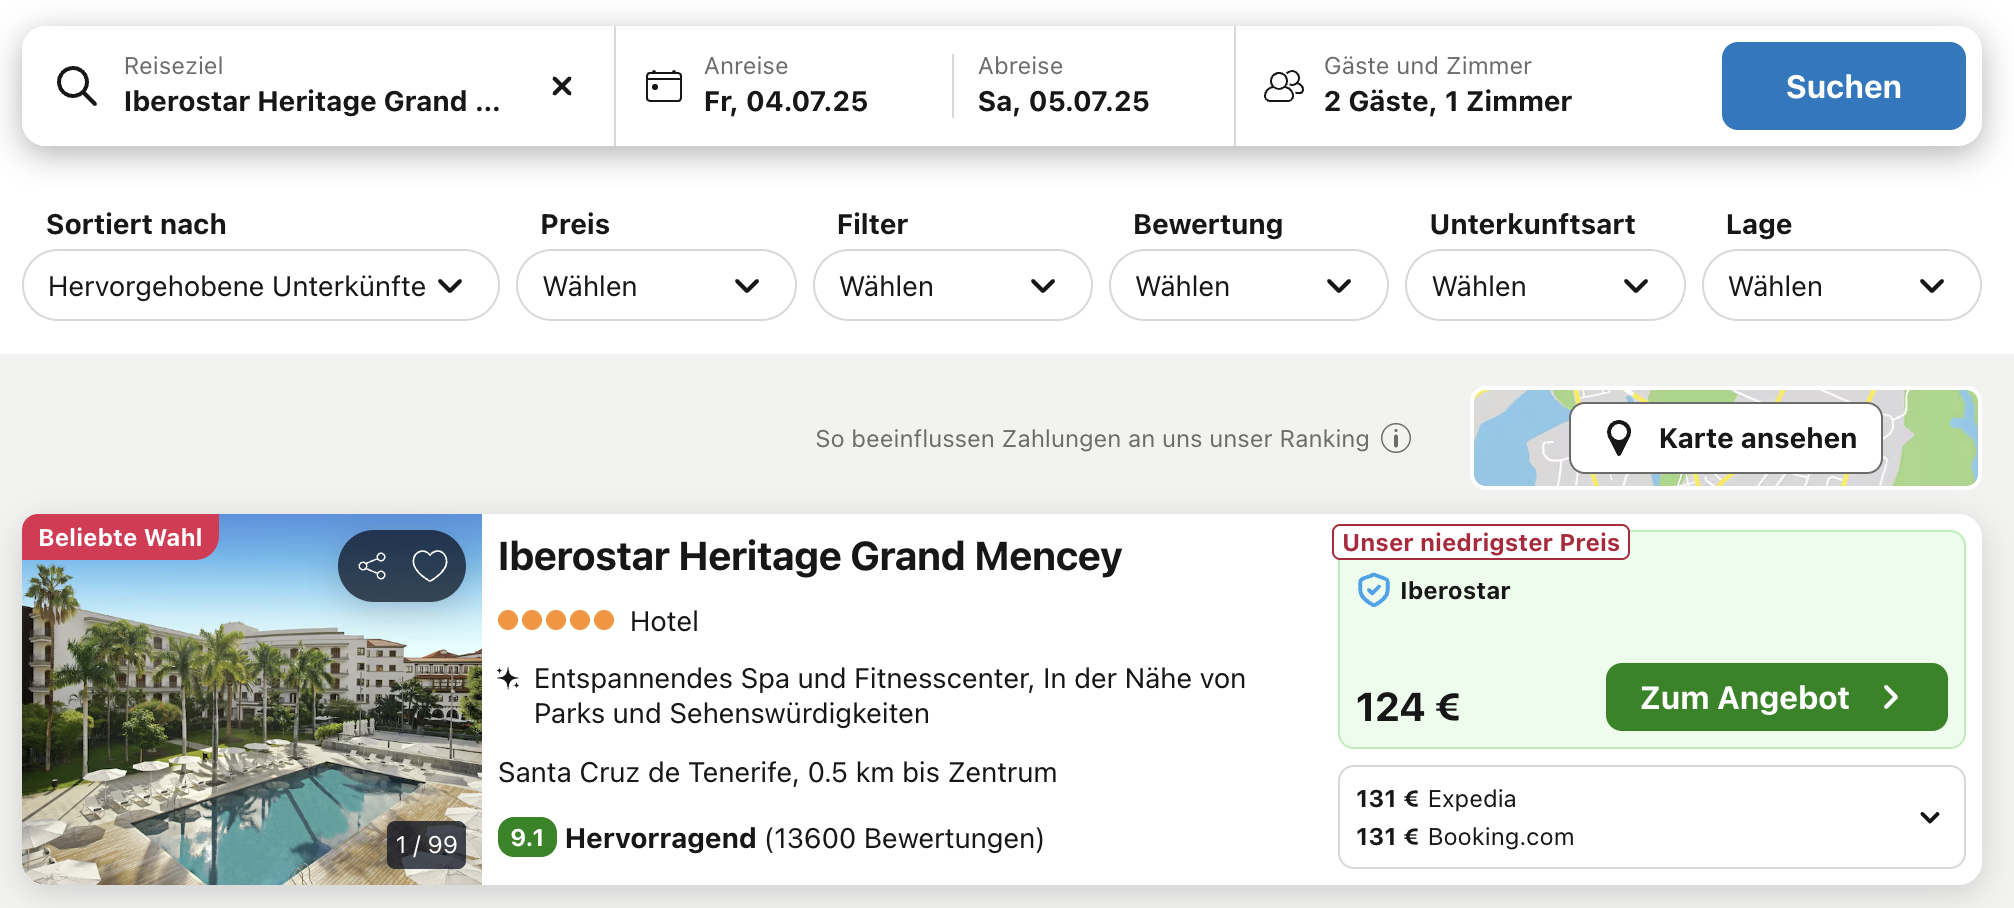Click the search magnifier icon
2014x908 pixels.
pyautogui.click(x=77, y=86)
